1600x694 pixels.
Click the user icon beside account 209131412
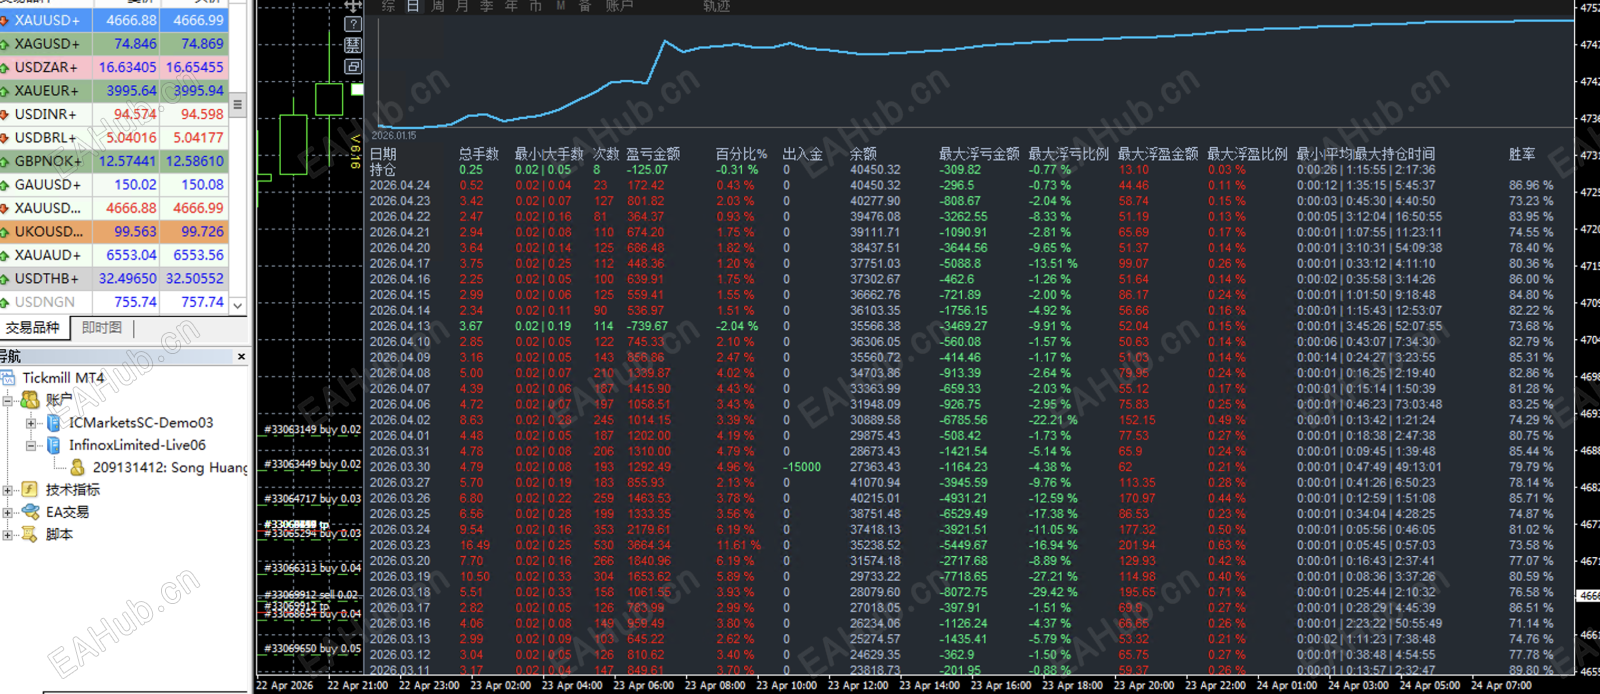[x=77, y=467]
